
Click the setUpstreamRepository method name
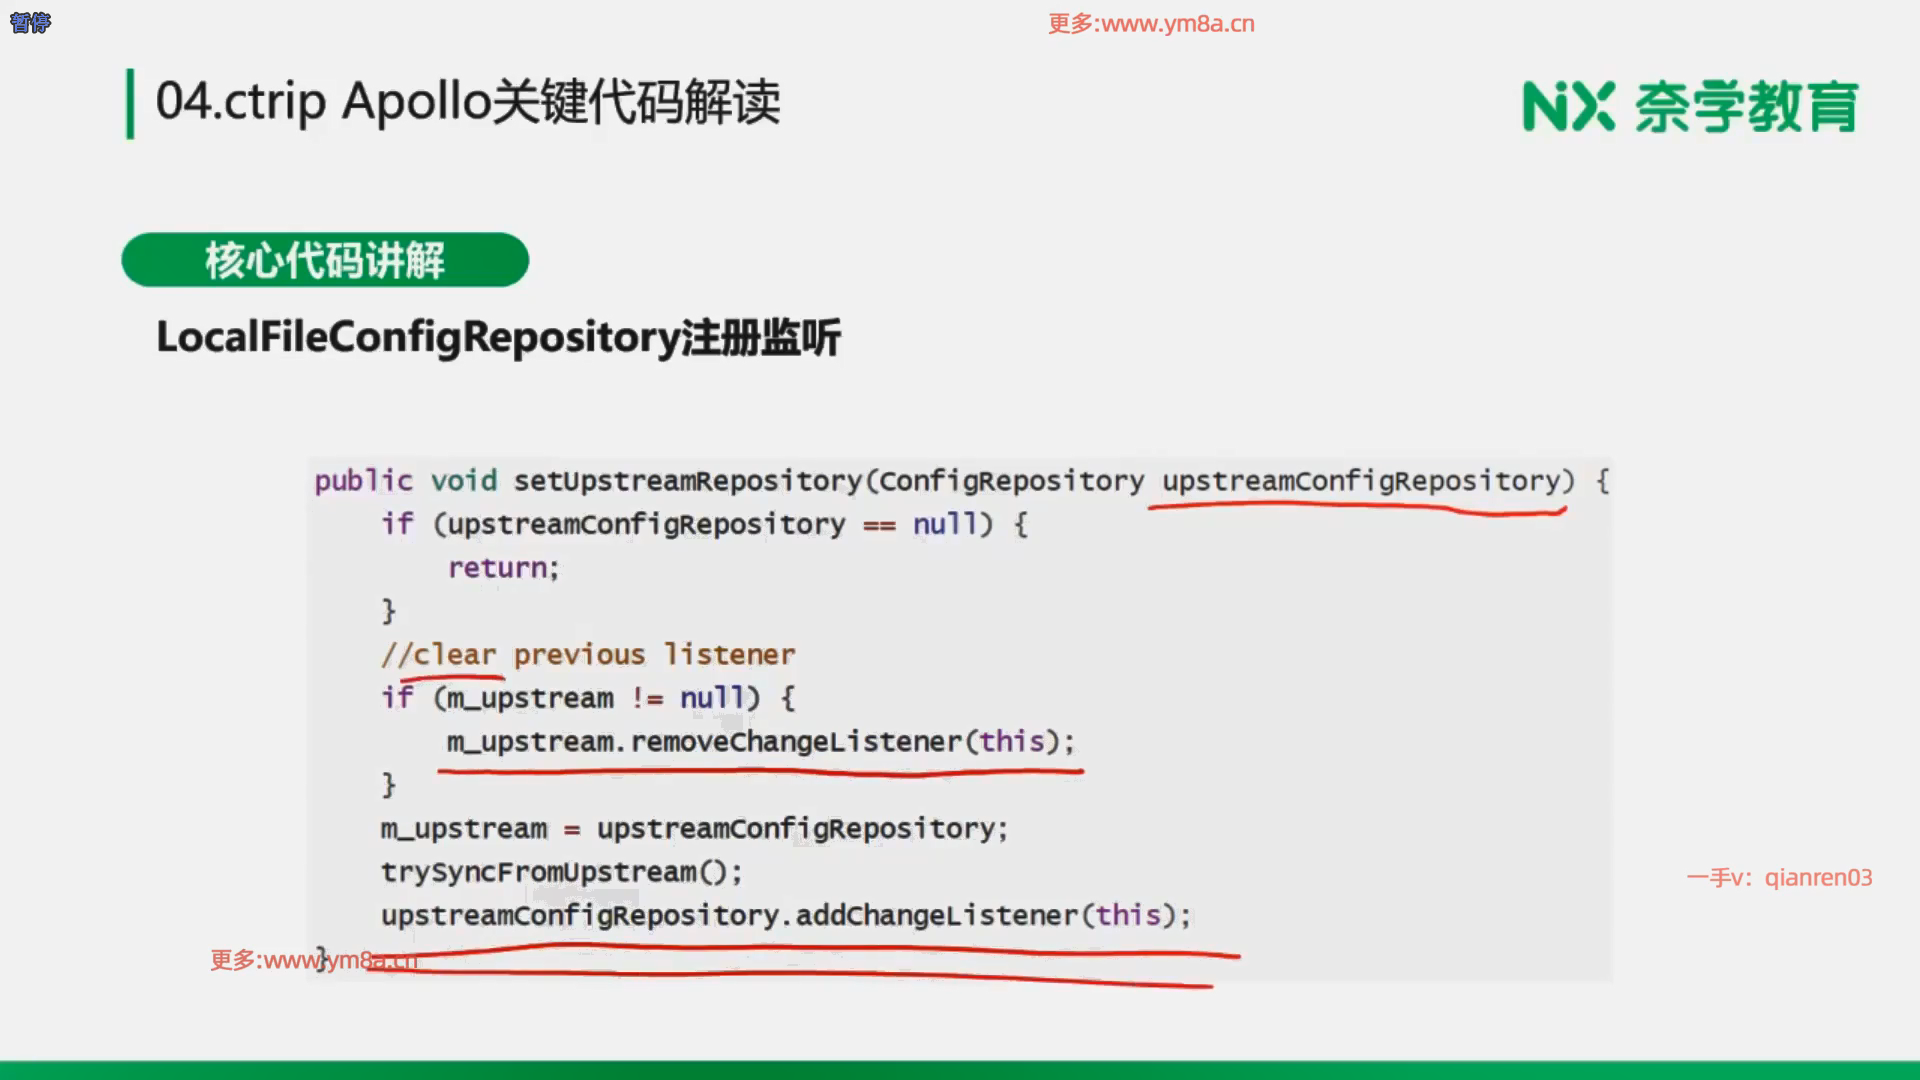pyautogui.click(x=687, y=481)
